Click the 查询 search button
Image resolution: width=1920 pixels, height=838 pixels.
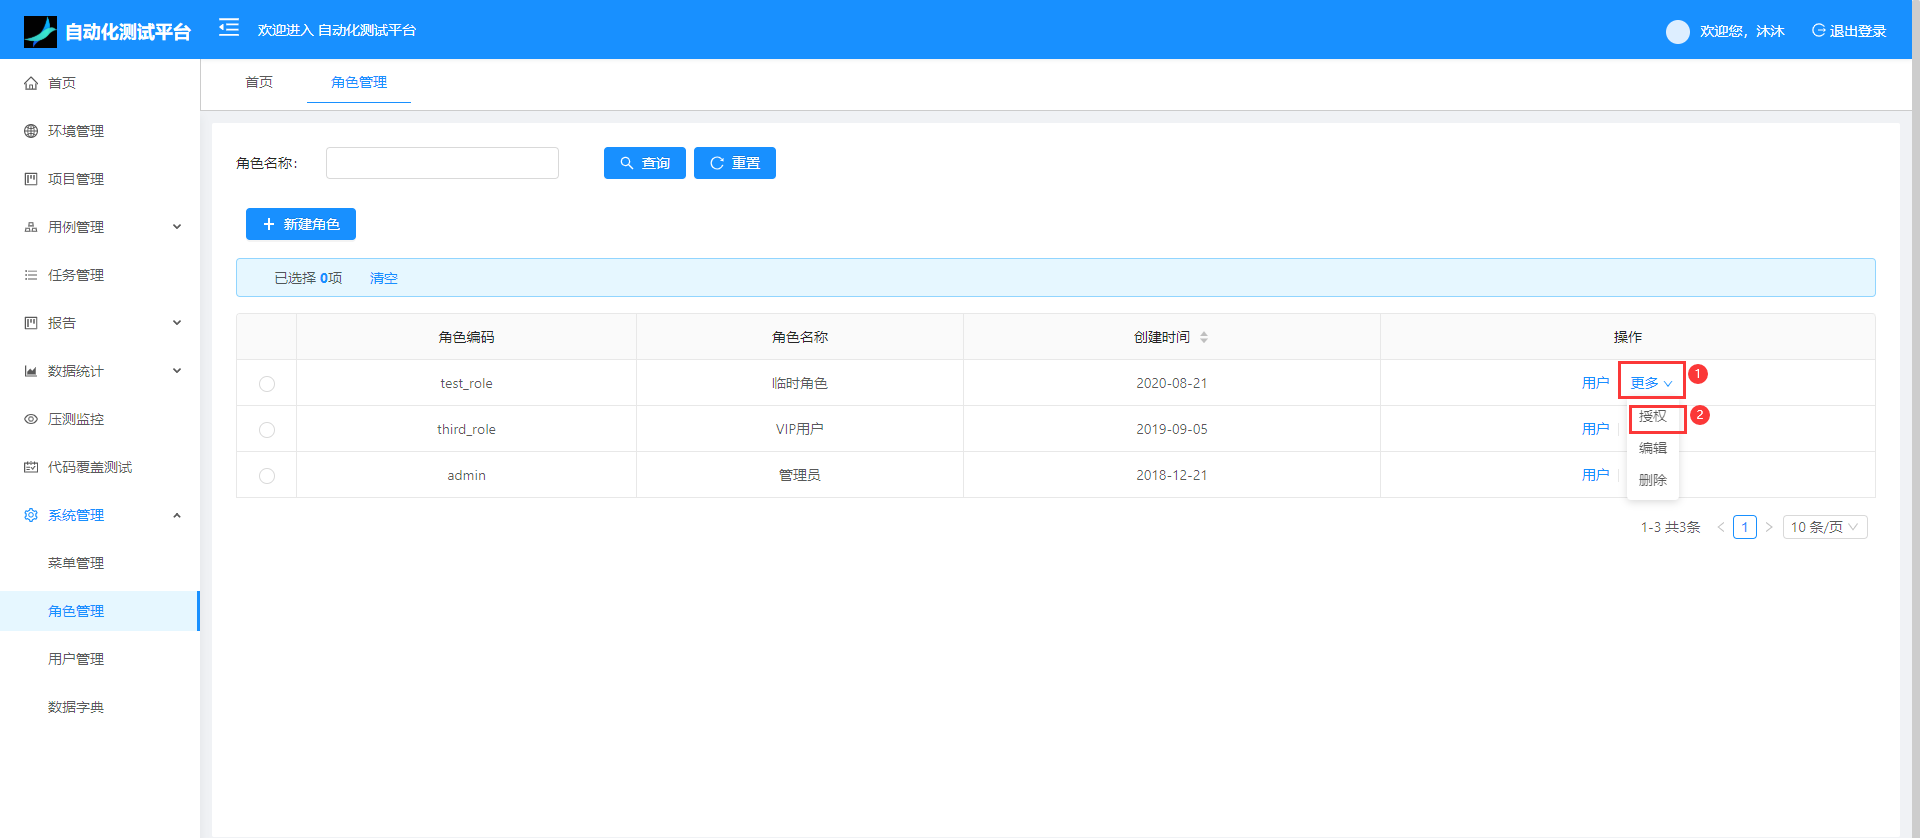(645, 163)
